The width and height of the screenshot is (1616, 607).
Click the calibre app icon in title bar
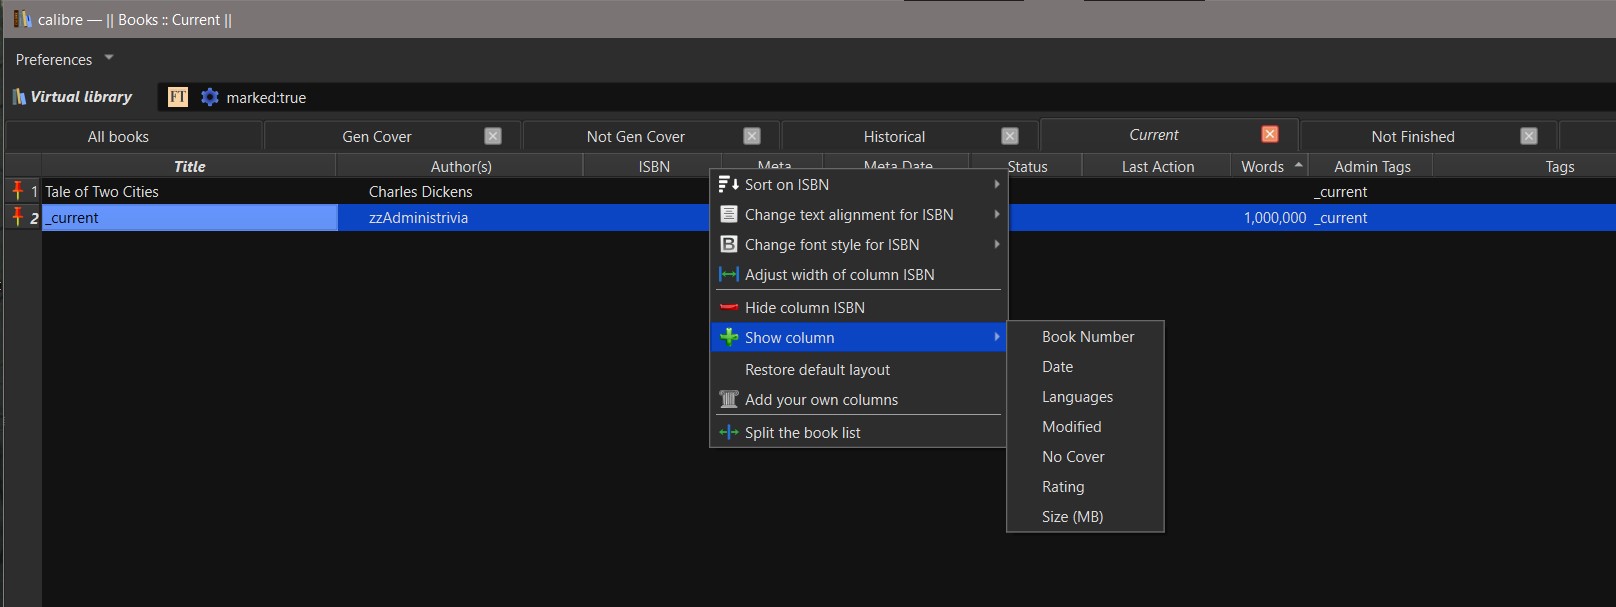[x=22, y=19]
